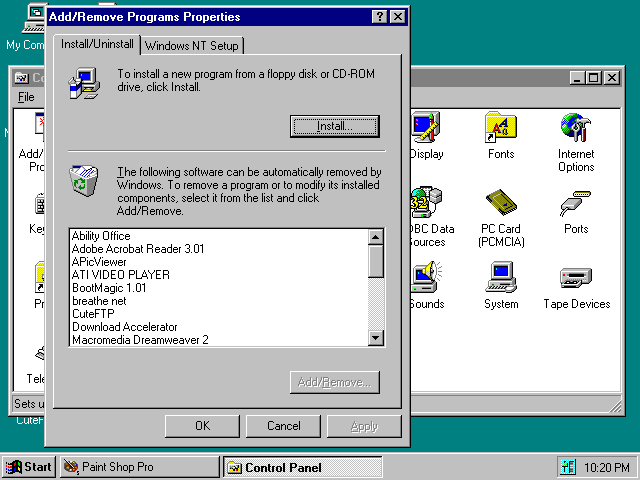Screen dimensions: 640x480
Task: Switch to Paint Shop Pro on taskbar
Action: point(140,467)
